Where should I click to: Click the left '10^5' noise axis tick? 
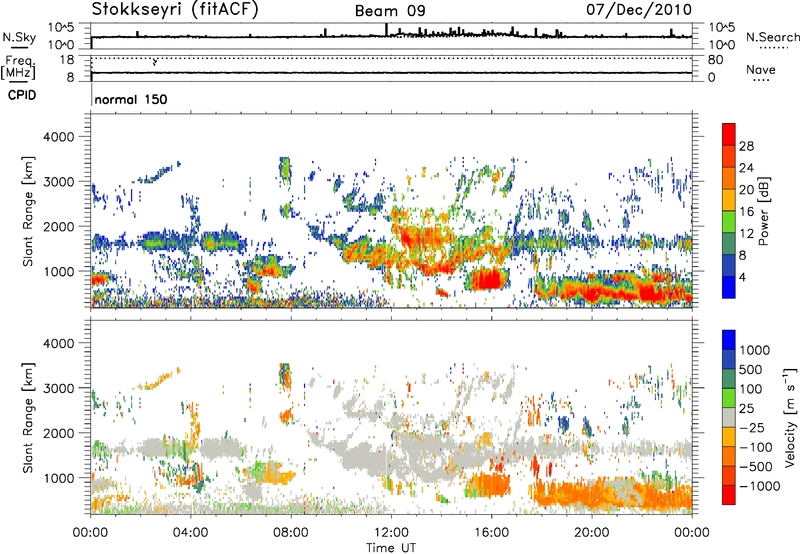[x=61, y=28]
